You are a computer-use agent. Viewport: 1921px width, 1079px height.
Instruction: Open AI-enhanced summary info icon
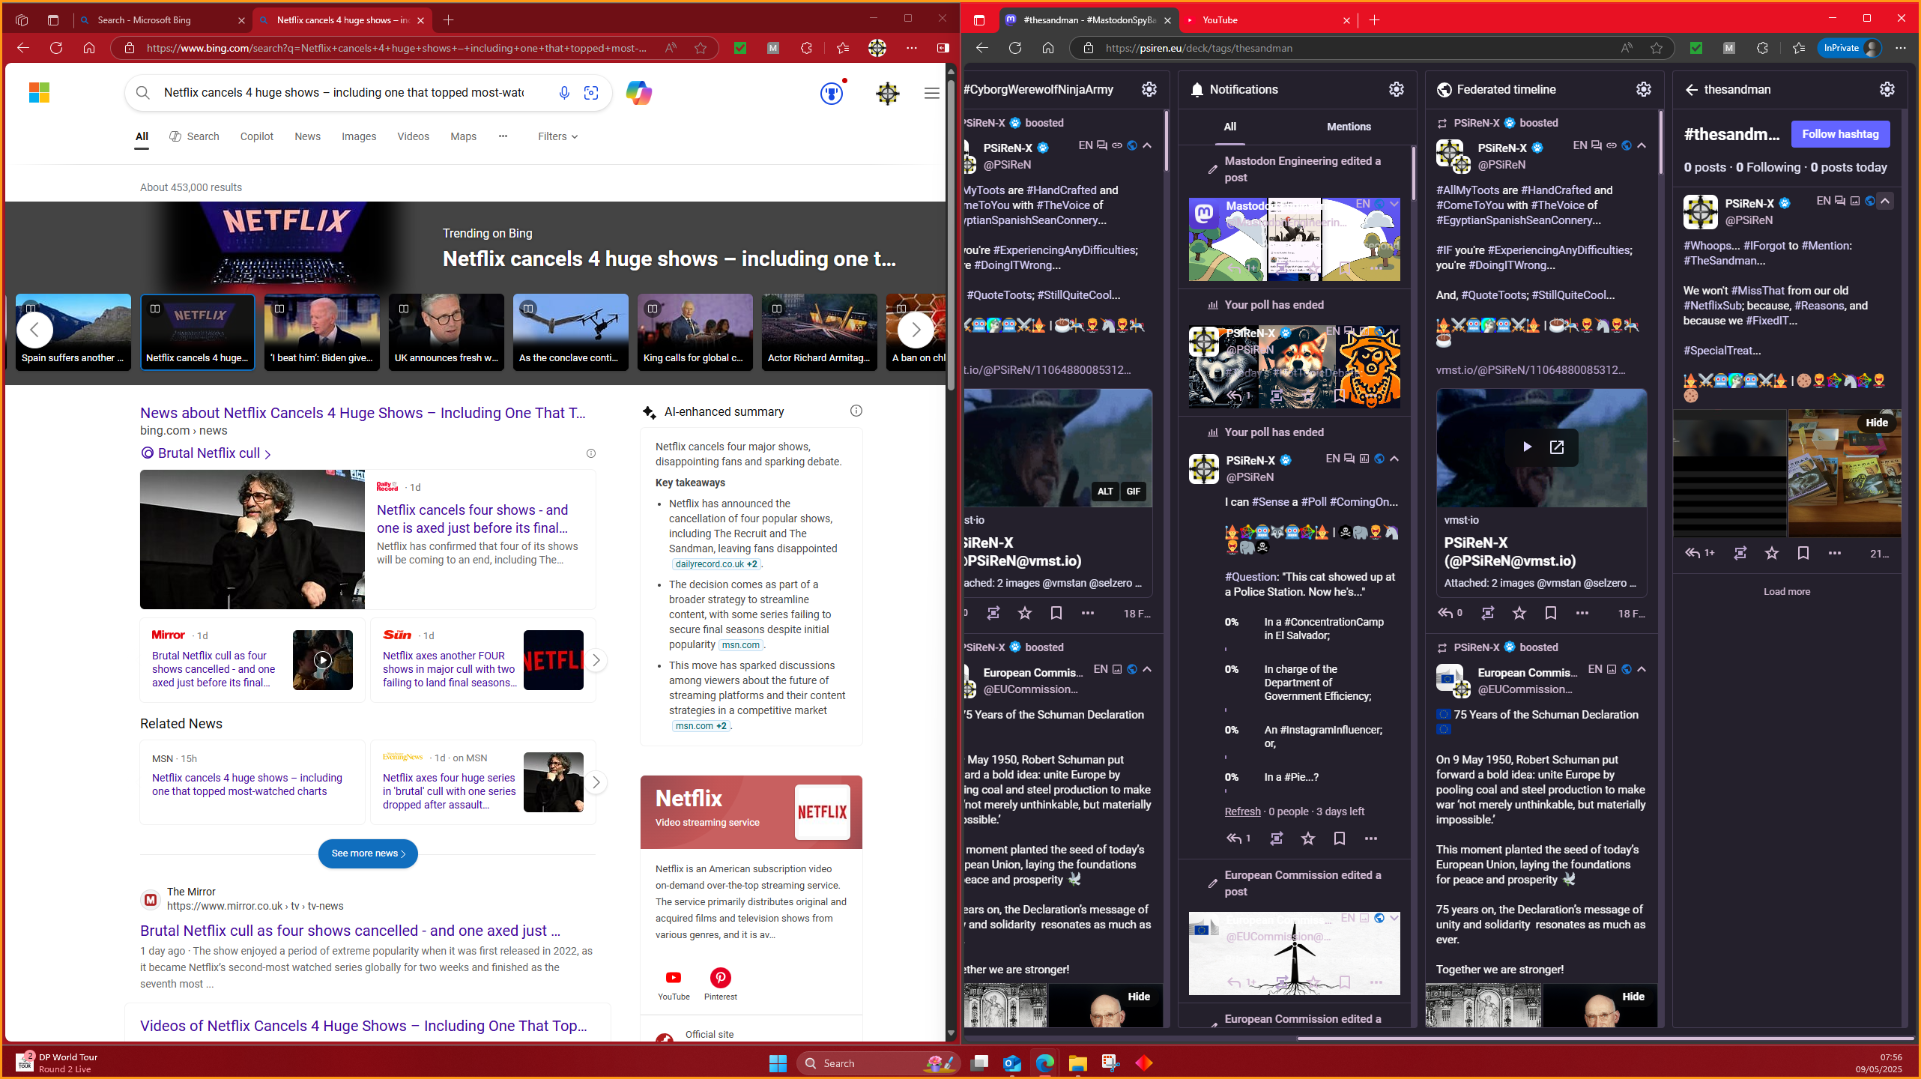pos(856,411)
